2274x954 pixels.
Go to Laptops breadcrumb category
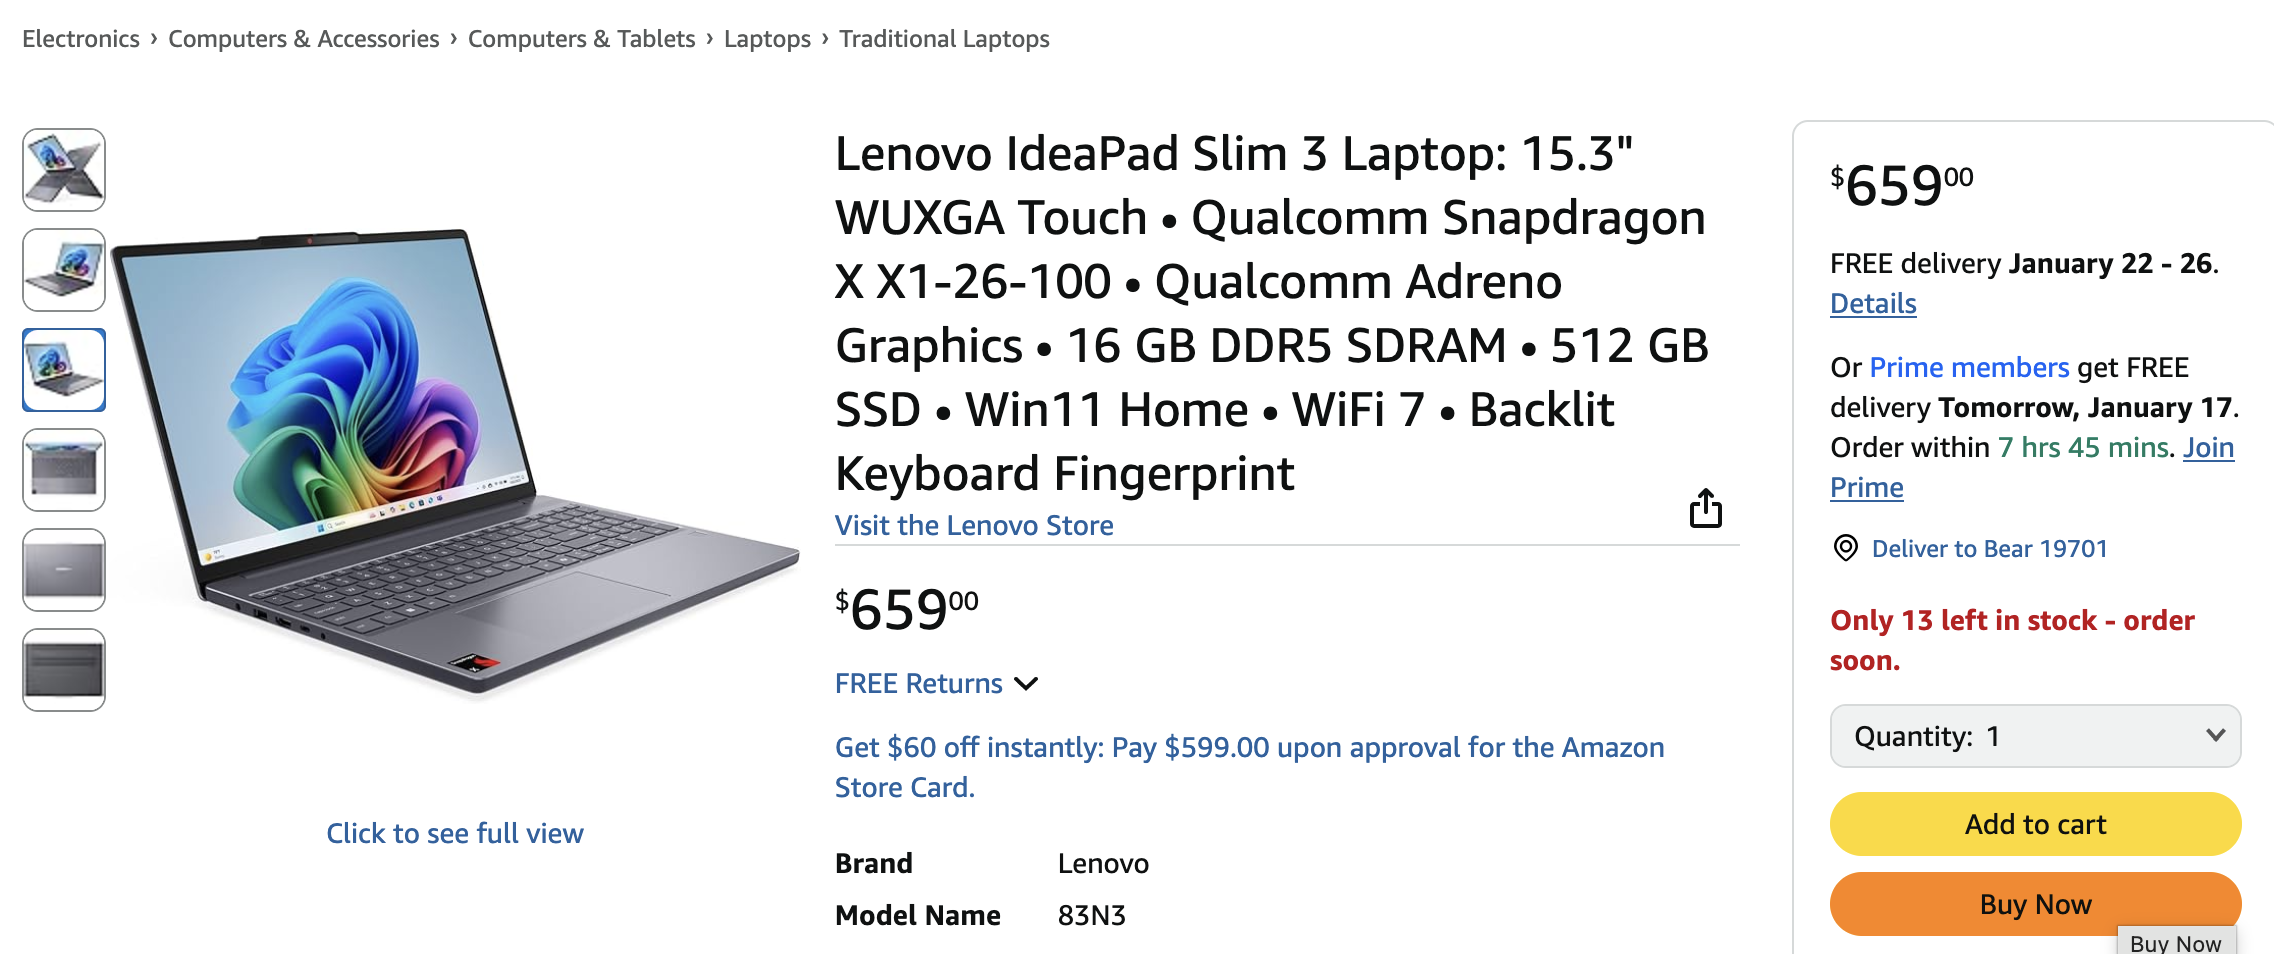(767, 39)
